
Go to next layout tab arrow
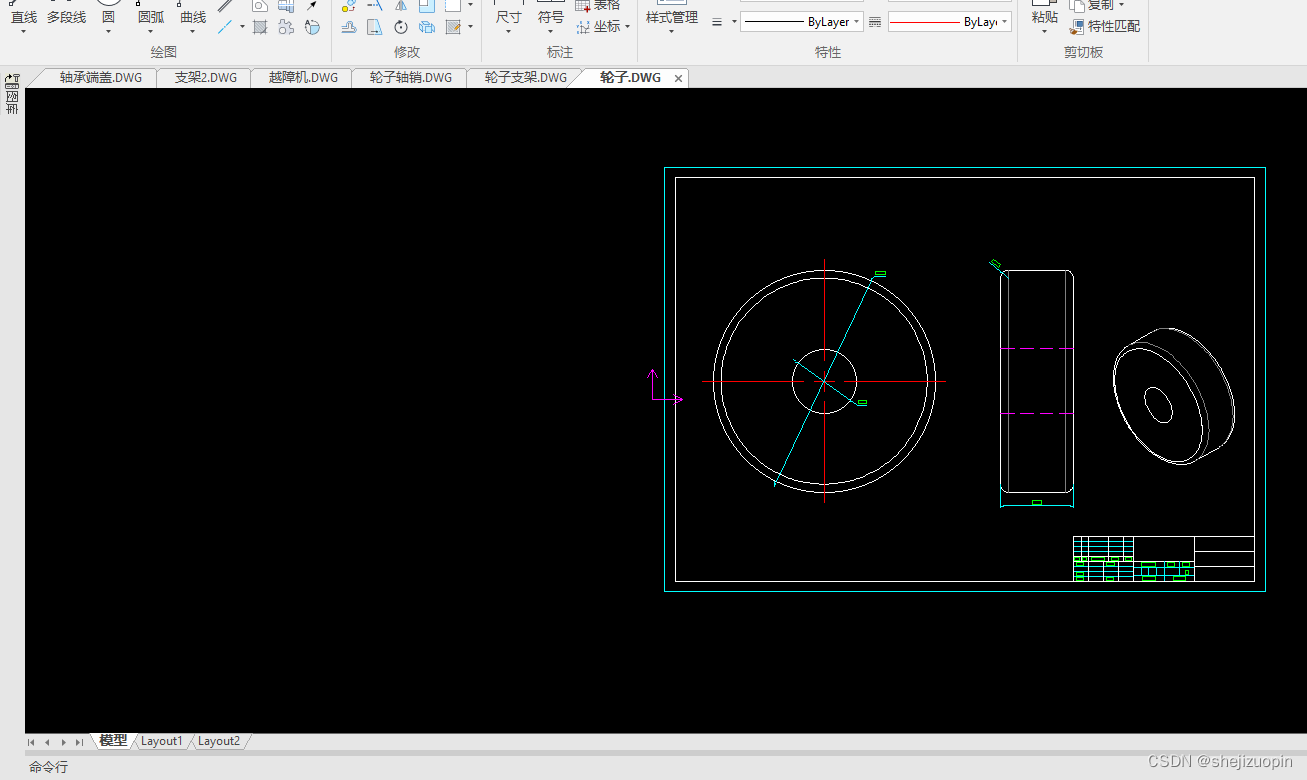(x=63, y=742)
